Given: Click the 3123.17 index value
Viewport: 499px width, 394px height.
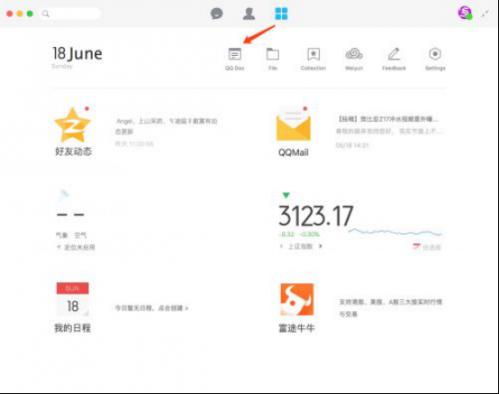Looking at the screenshot, I should (316, 216).
